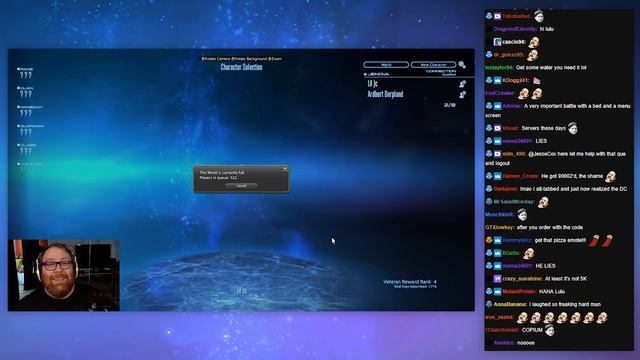Click the Character Selection title
This screenshot has height=360, width=640.
point(241,67)
